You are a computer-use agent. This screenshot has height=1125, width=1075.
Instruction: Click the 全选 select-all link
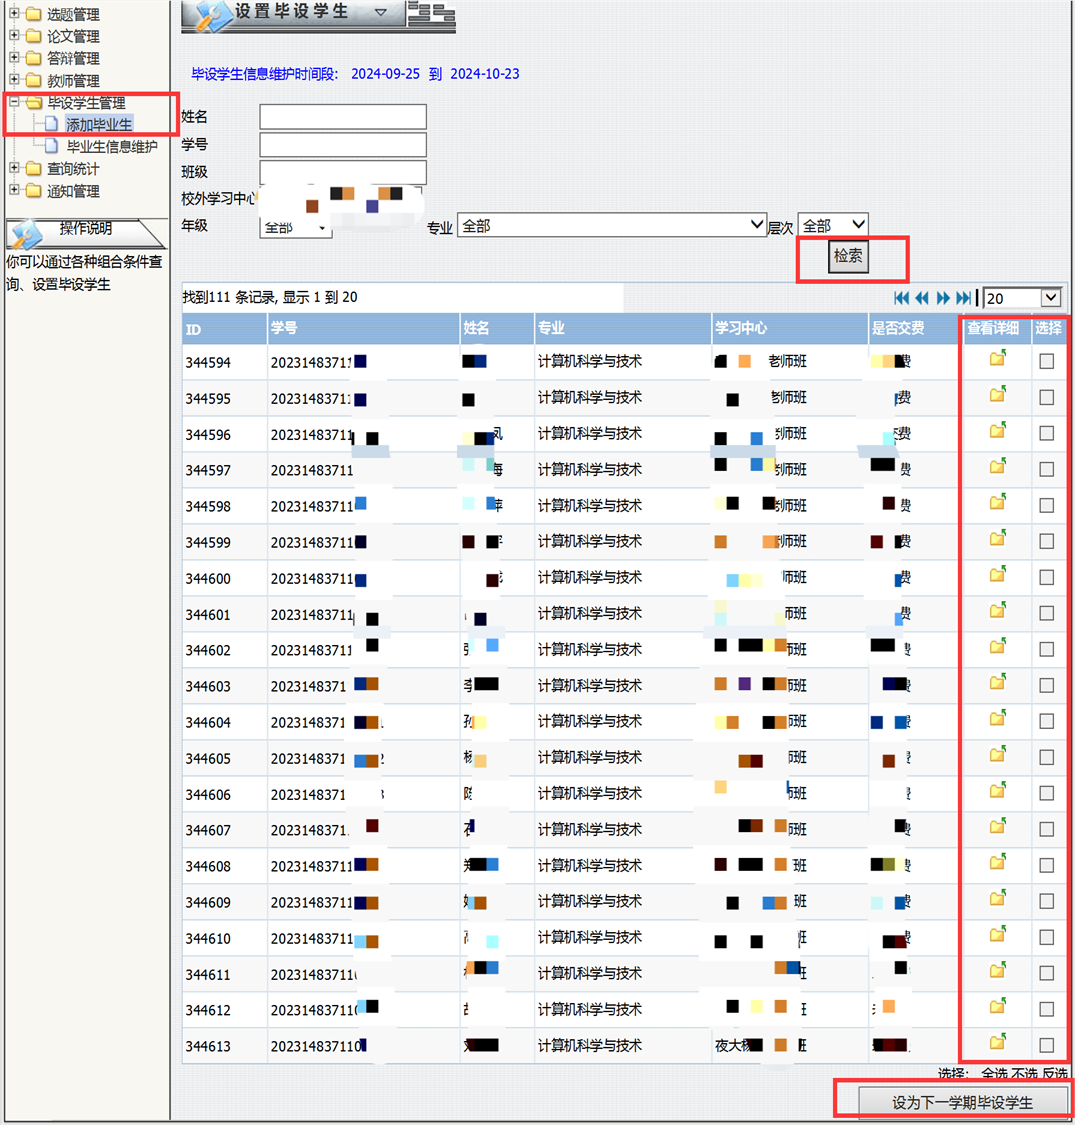click(994, 1073)
